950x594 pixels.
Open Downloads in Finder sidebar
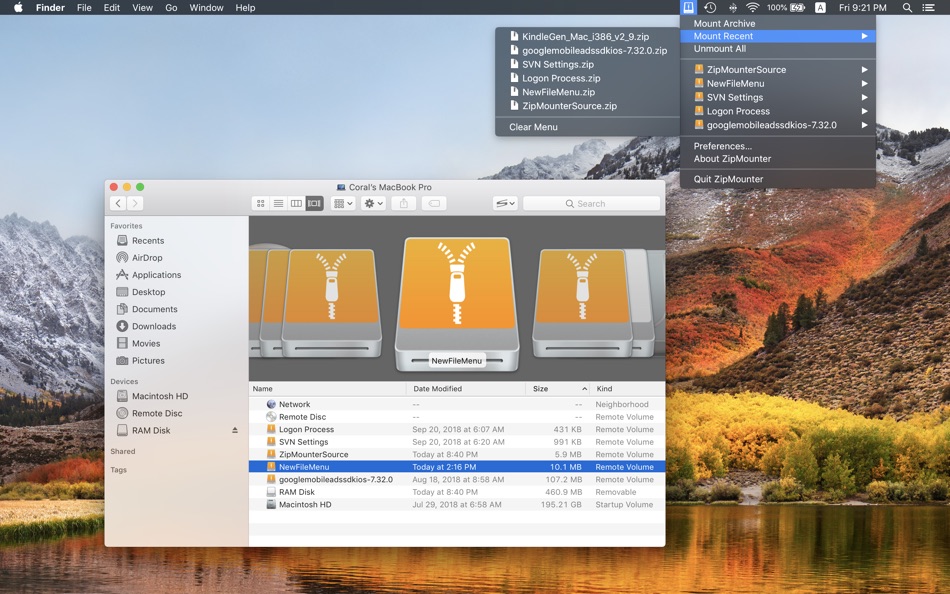(x=154, y=326)
